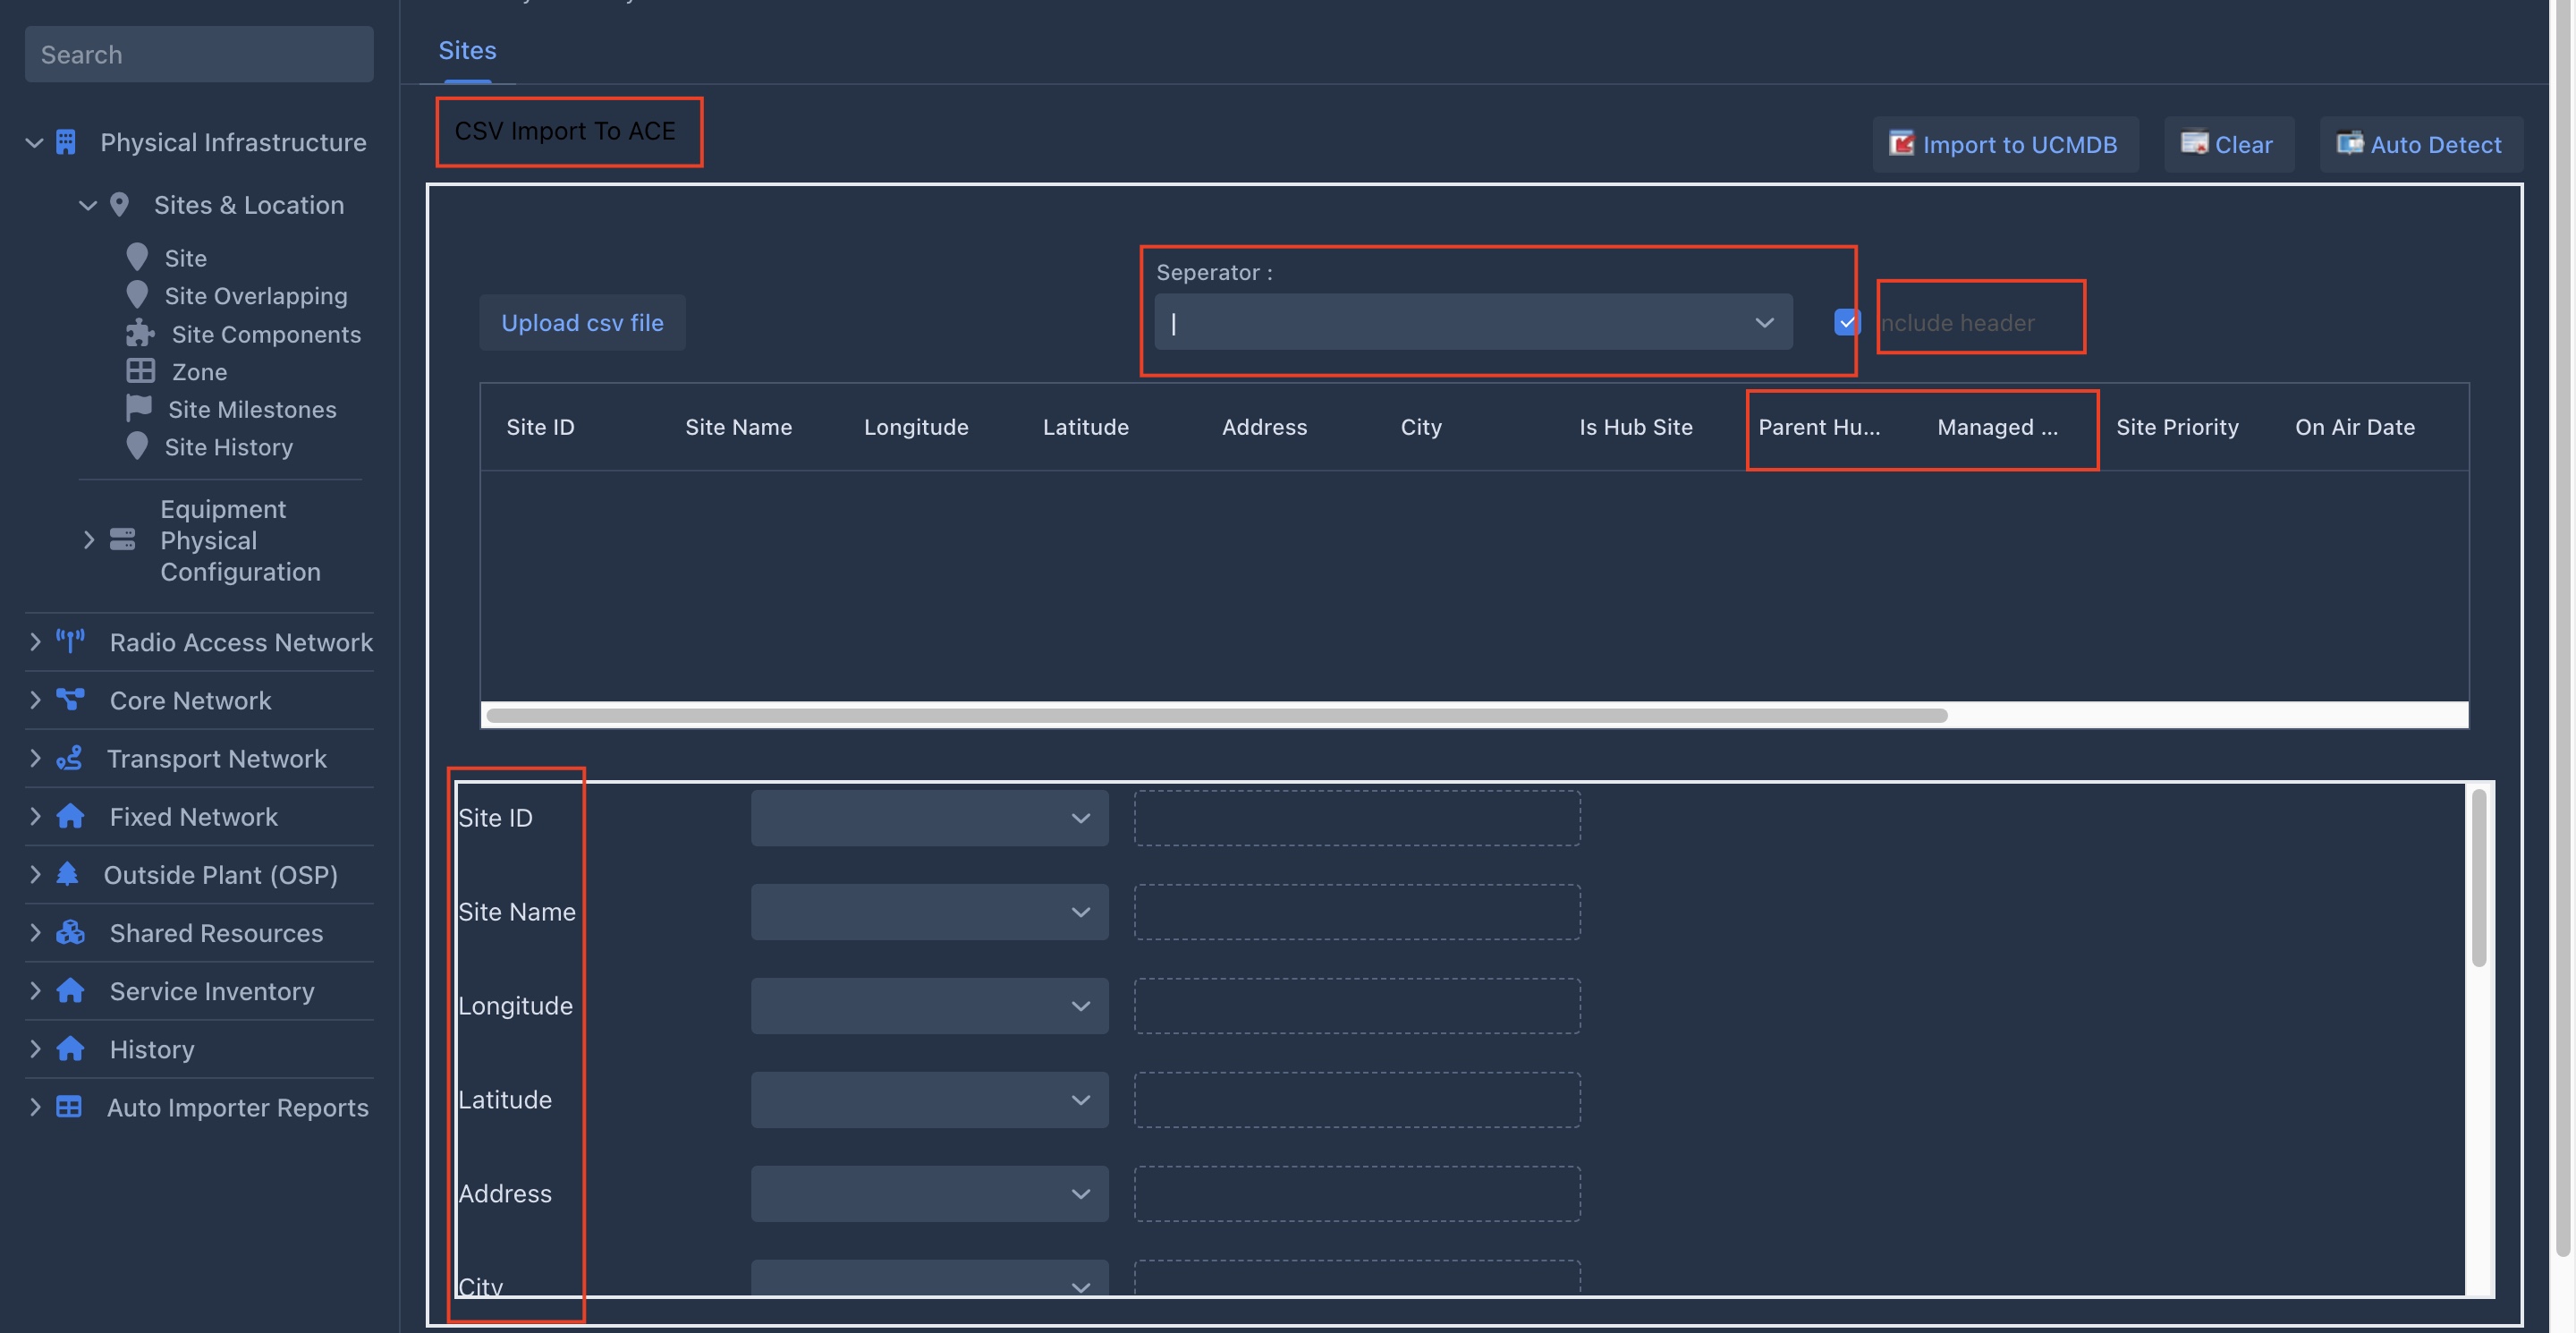Click the Shared Resources cubes icon
2576x1333 pixels.
pos(70,932)
